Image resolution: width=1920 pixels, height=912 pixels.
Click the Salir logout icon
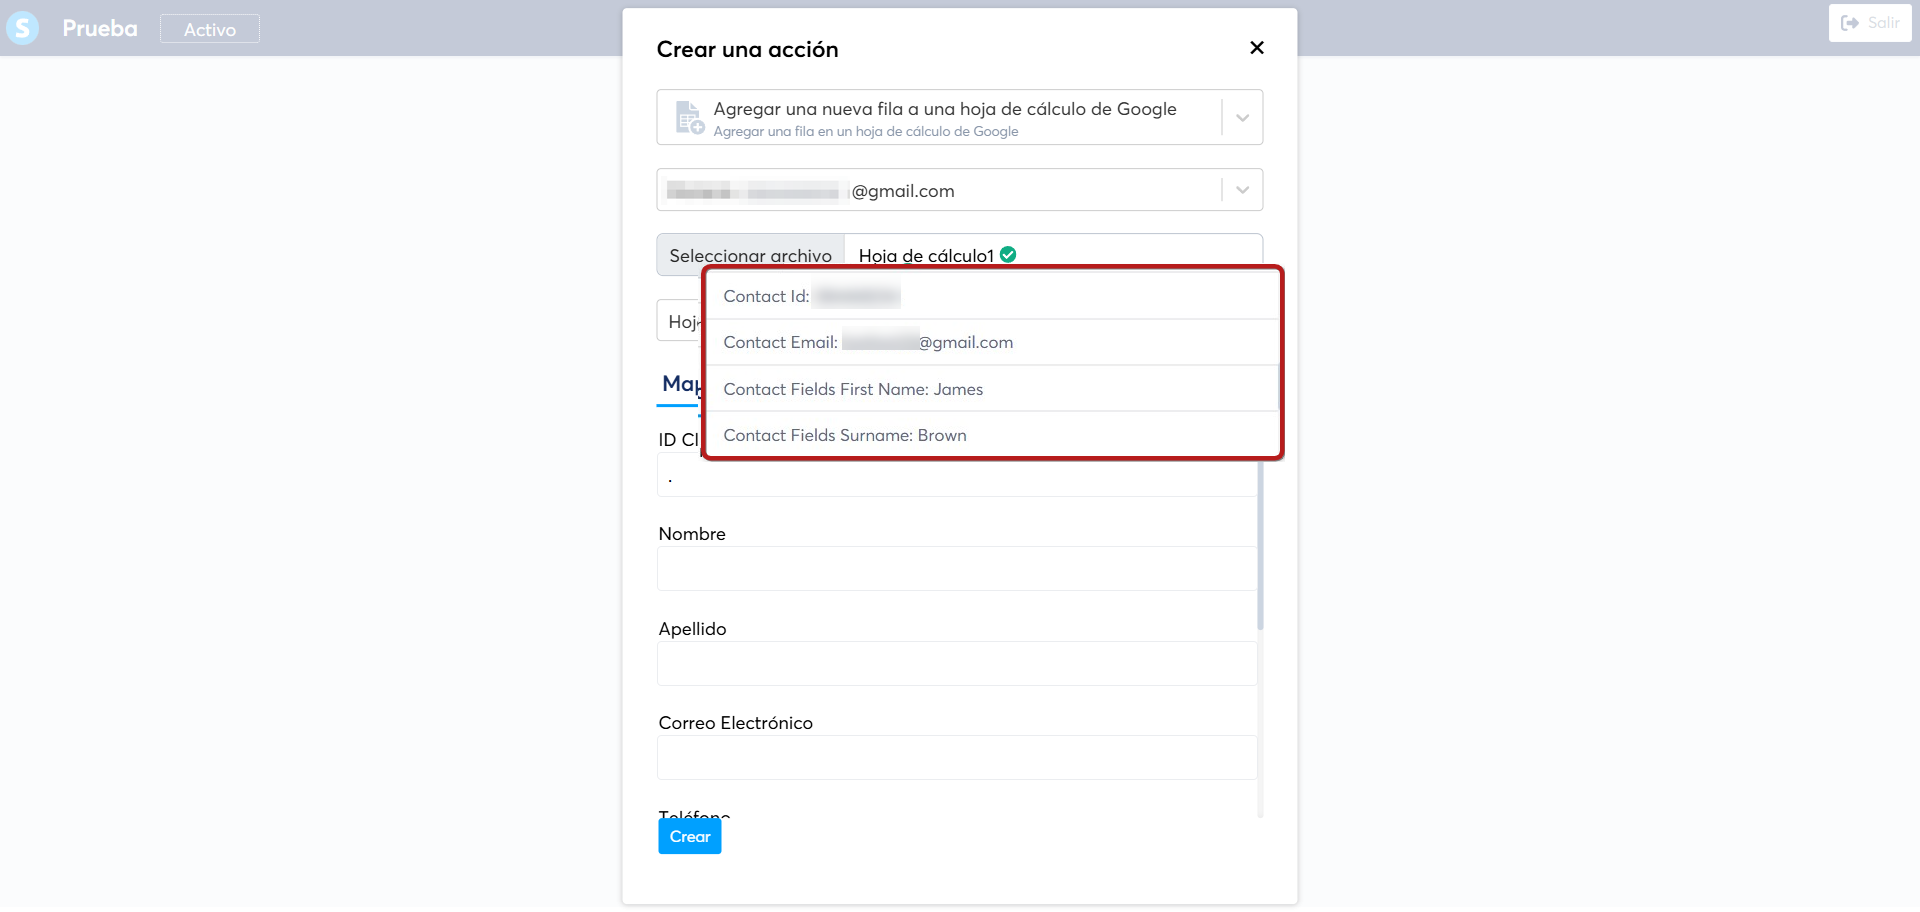(1850, 23)
